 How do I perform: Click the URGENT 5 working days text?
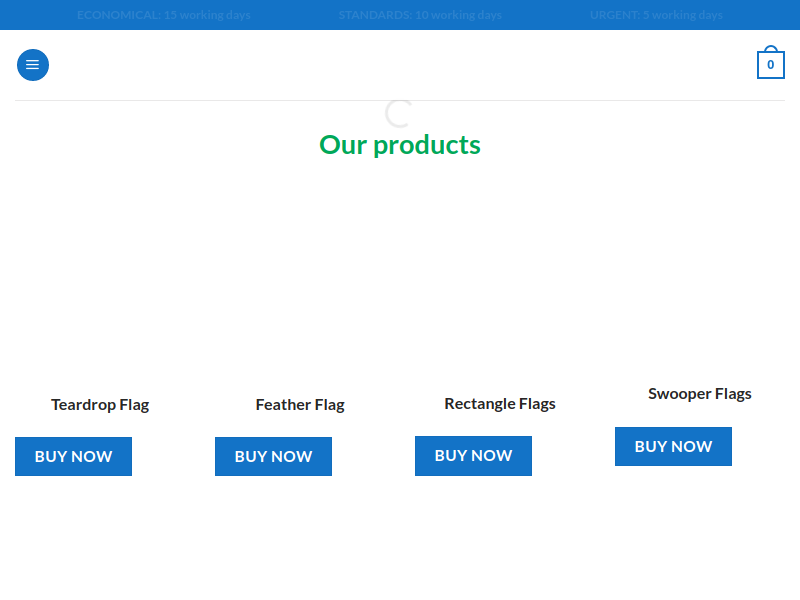[x=656, y=15]
